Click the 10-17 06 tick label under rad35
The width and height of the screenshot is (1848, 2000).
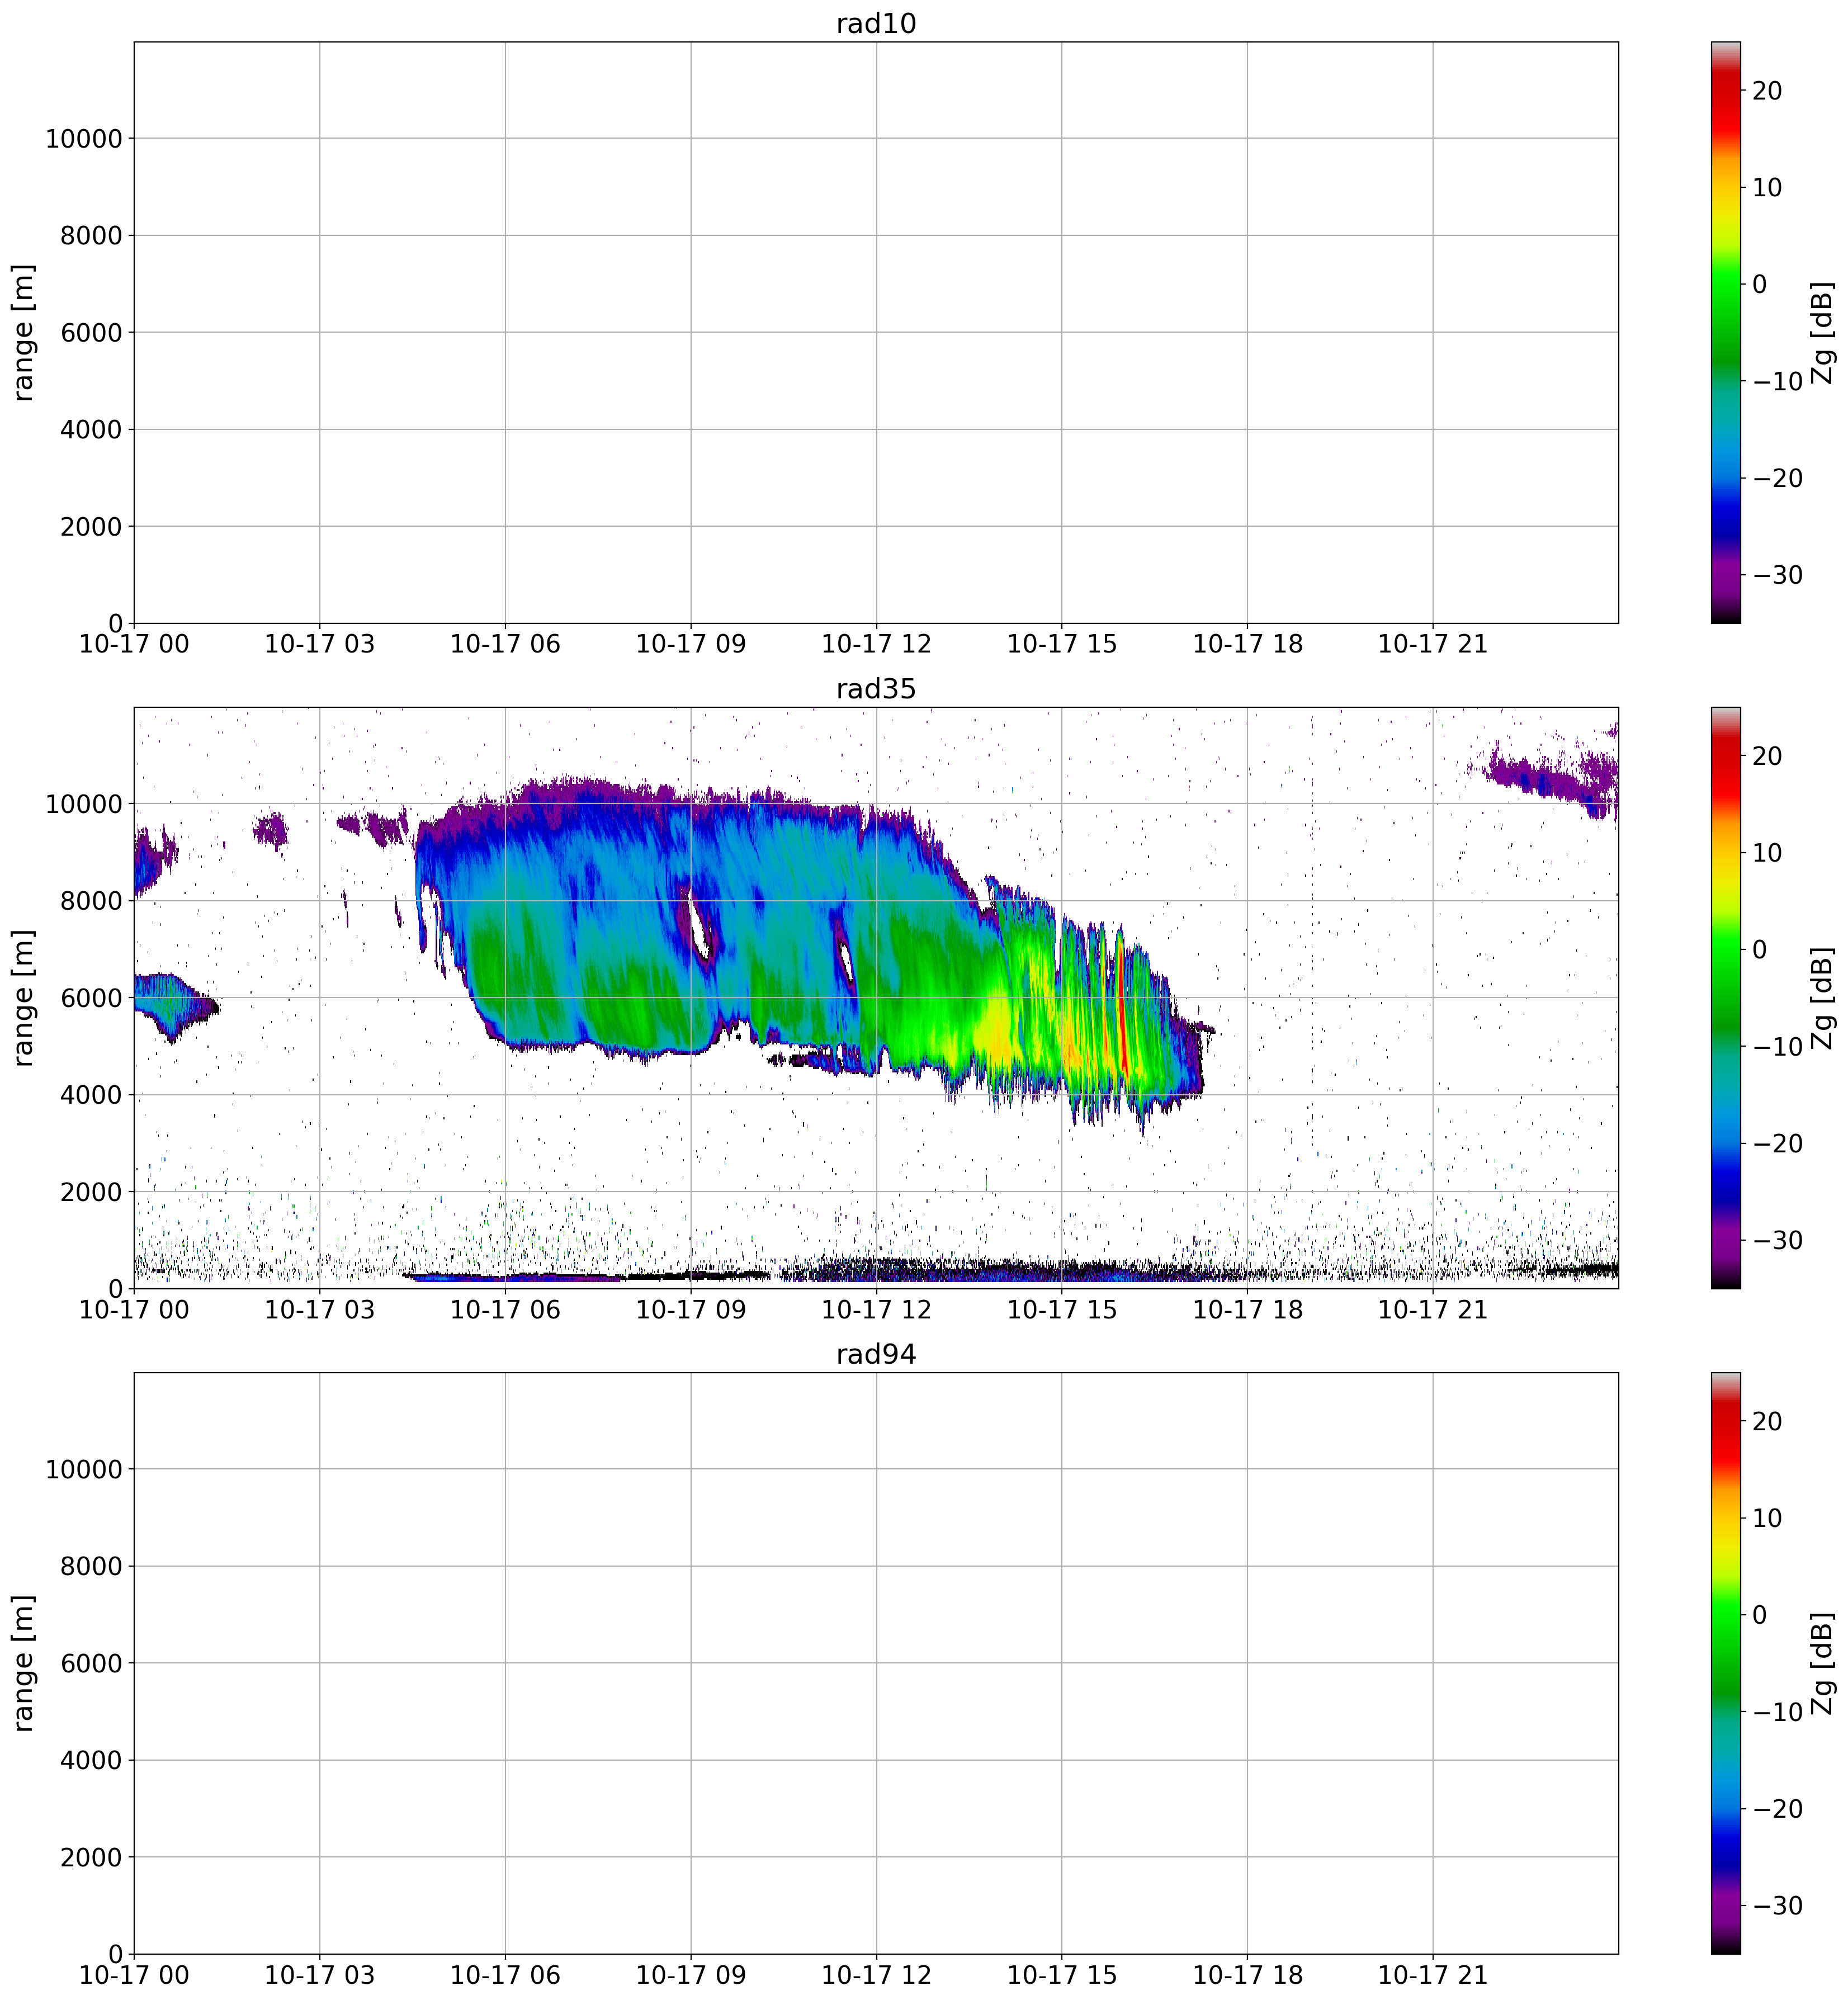coord(505,1310)
